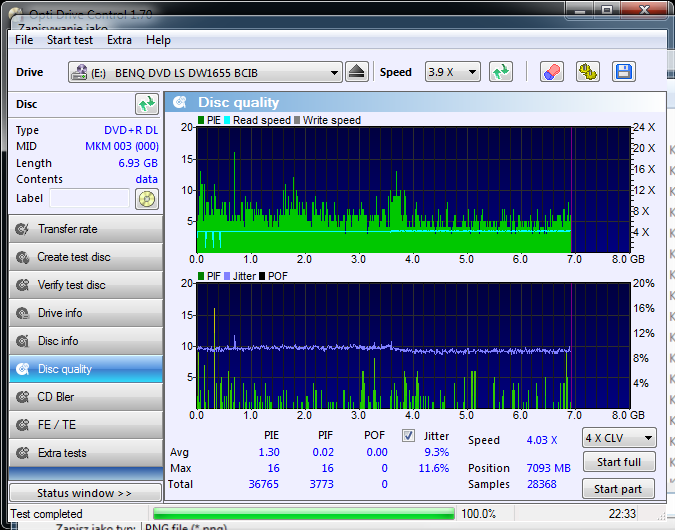Eject the disc with the eject icon
675x530 pixels.
tap(357, 72)
